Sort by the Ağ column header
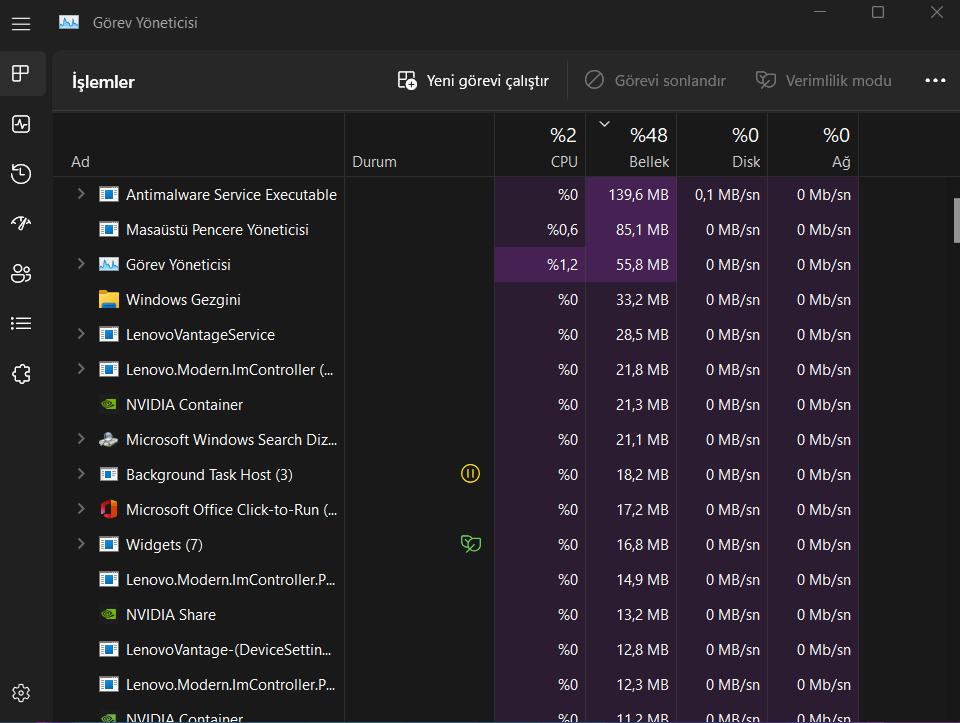 813,146
